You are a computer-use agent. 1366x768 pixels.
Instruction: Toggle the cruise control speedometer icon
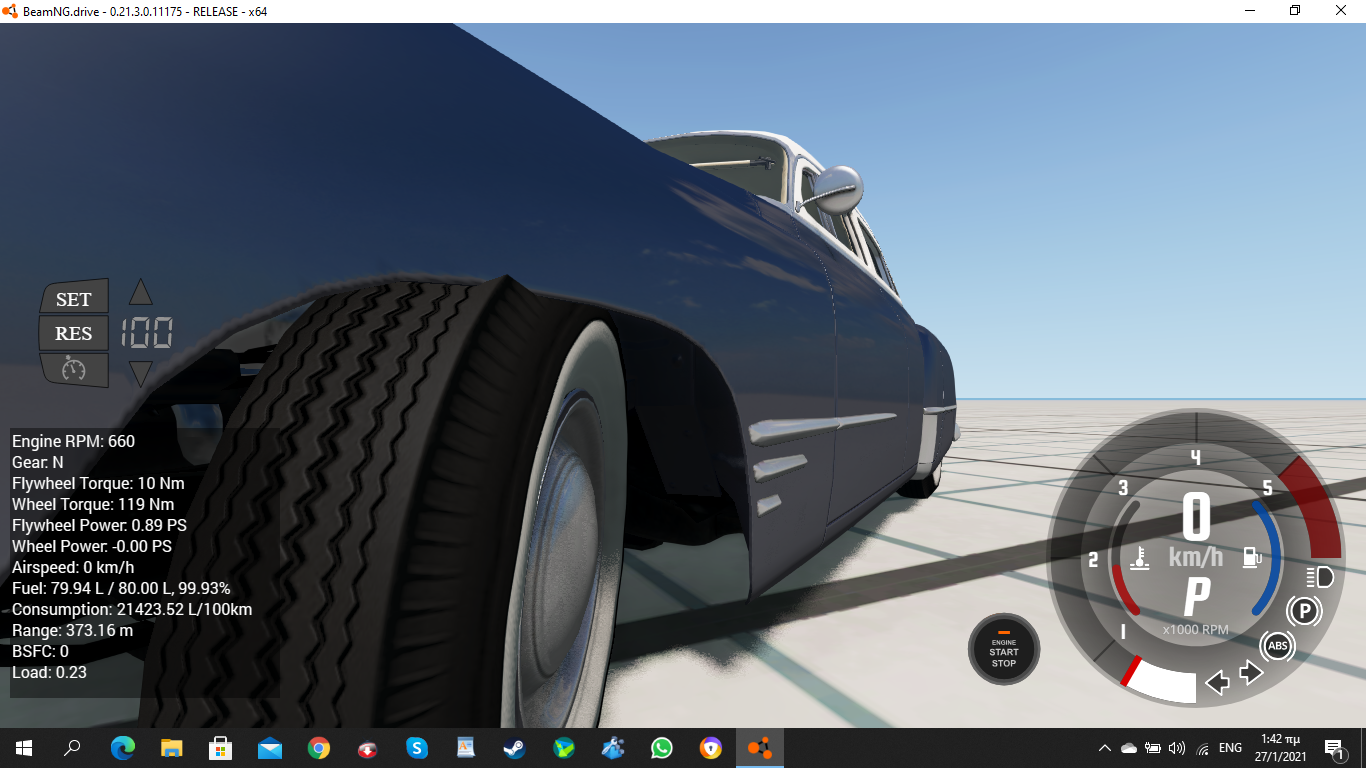coord(74,369)
